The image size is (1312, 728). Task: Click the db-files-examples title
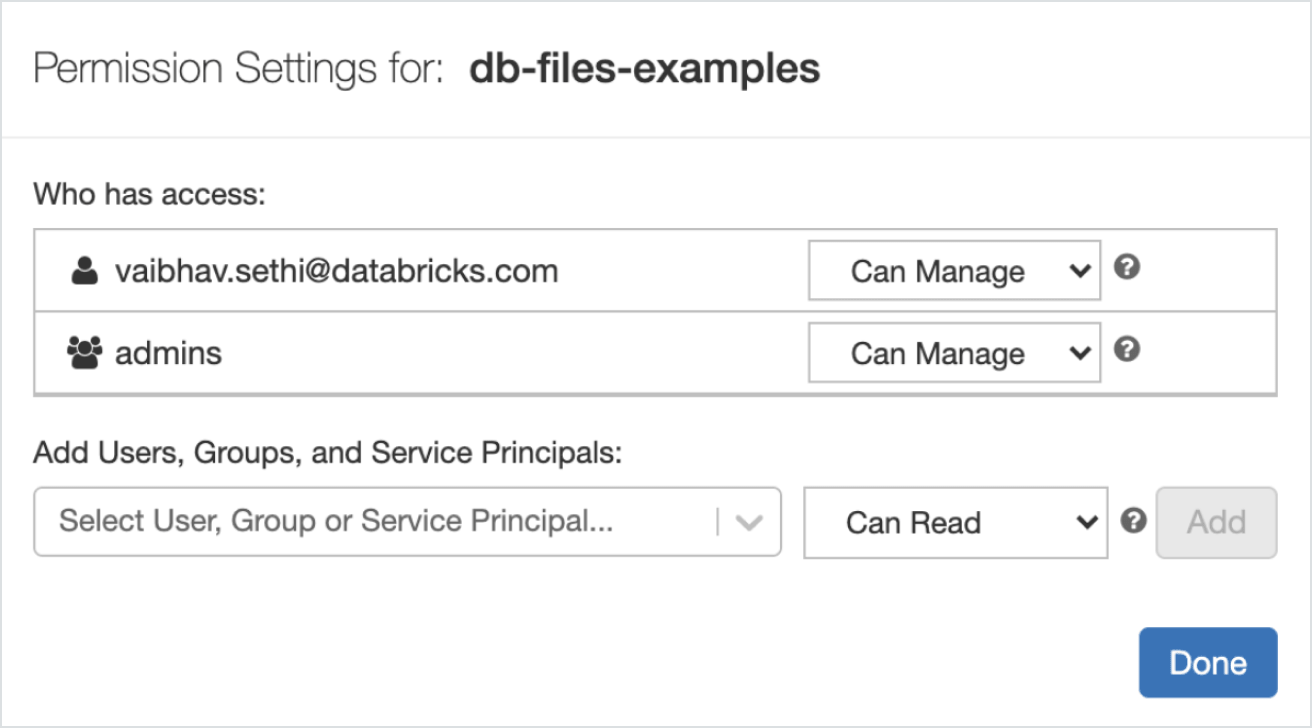(x=644, y=68)
